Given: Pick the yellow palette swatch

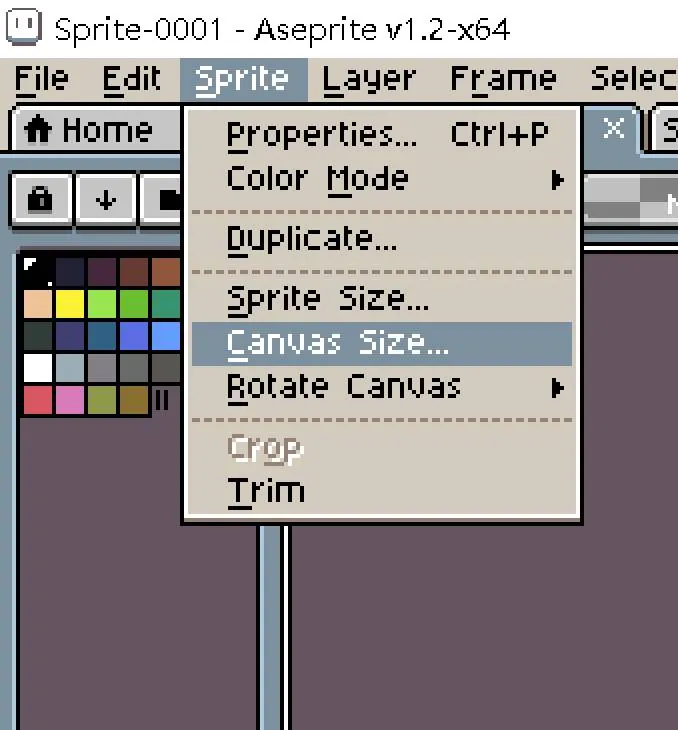Looking at the screenshot, I should (x=70, y=304).
